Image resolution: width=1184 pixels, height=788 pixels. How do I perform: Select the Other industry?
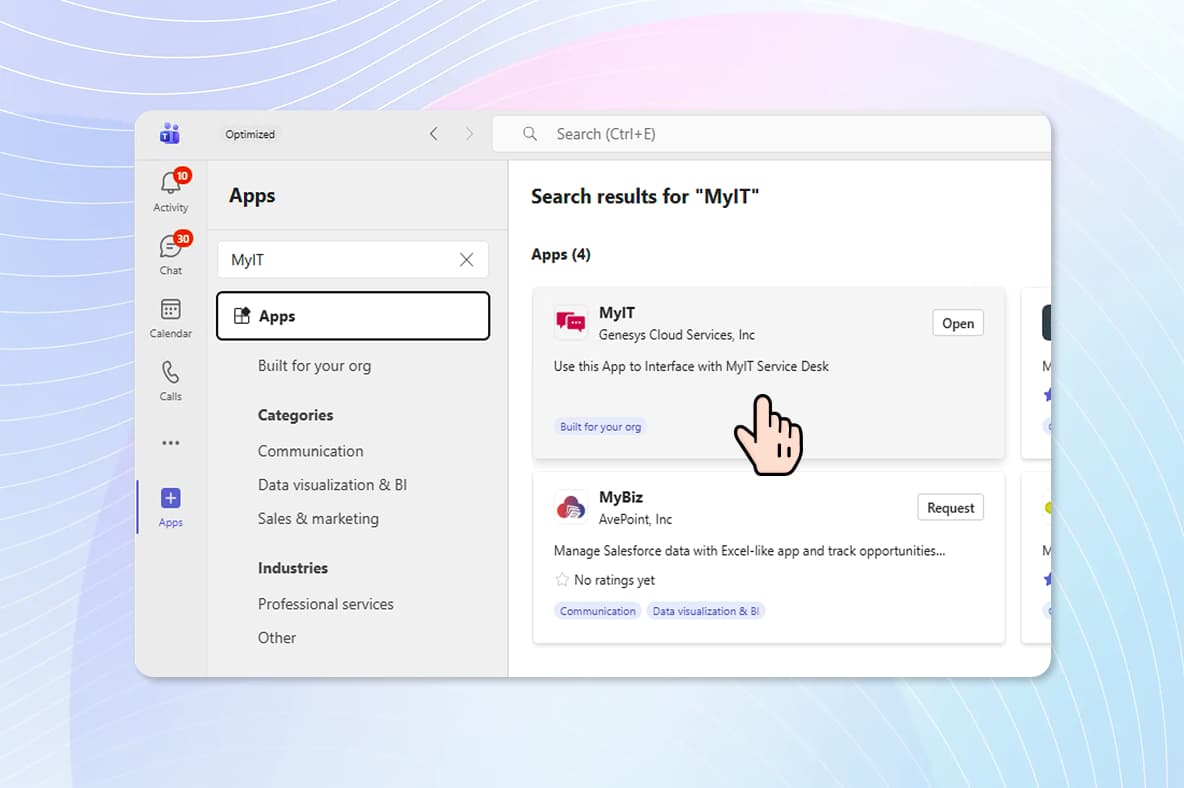point(276,638)
